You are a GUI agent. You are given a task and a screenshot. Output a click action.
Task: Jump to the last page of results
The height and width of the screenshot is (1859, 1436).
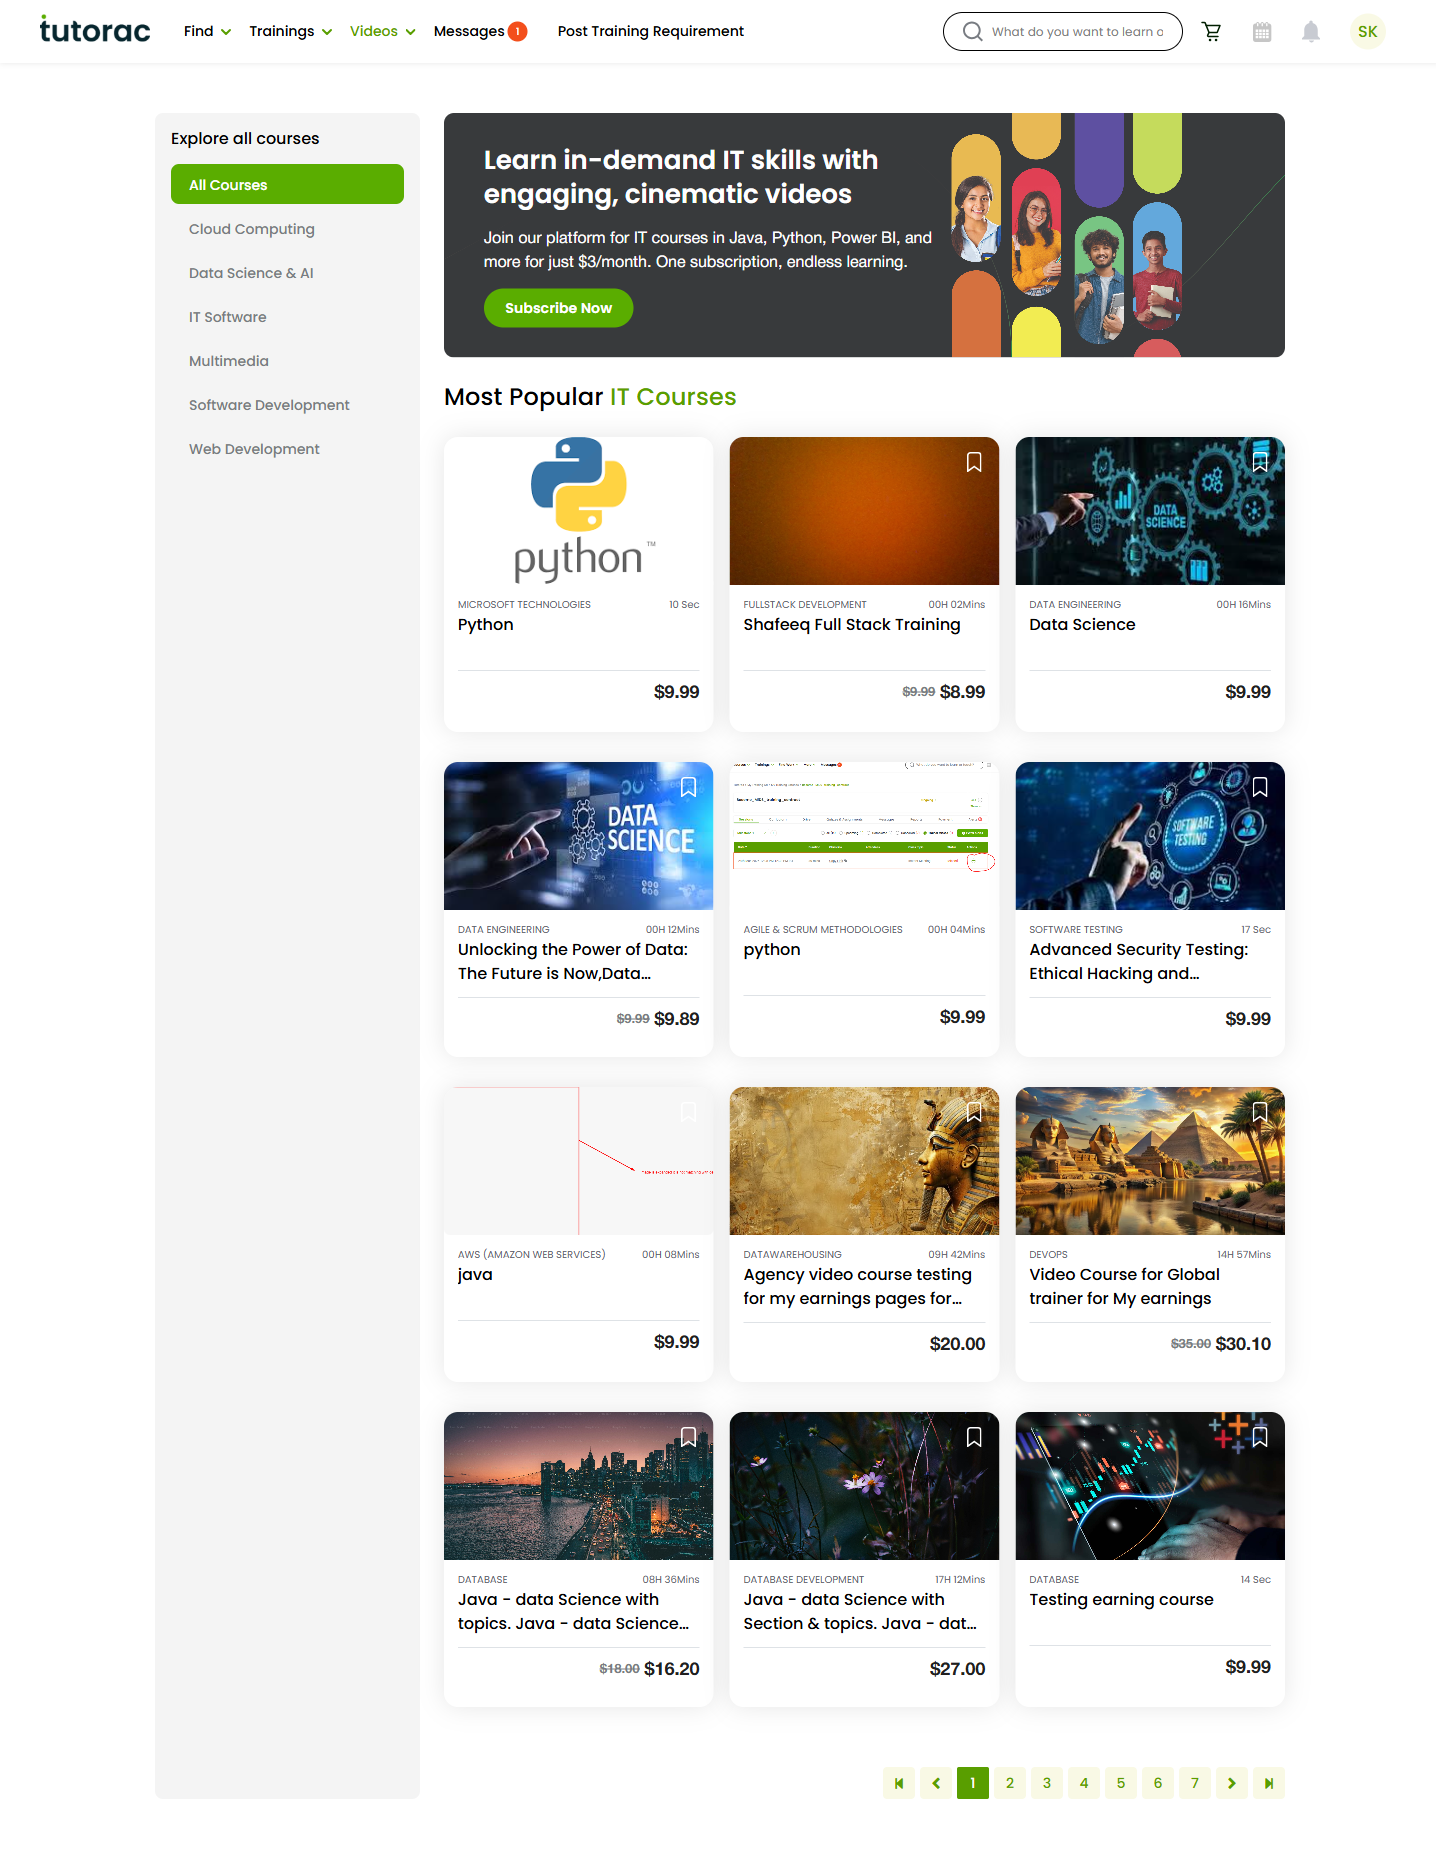[x=1269, y=1783]
